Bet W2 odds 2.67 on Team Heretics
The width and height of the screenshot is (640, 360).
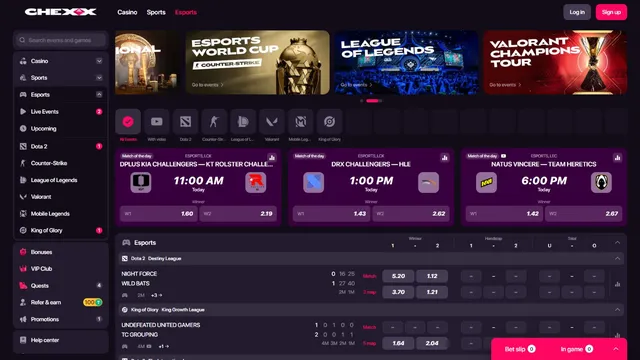point(584,213)
